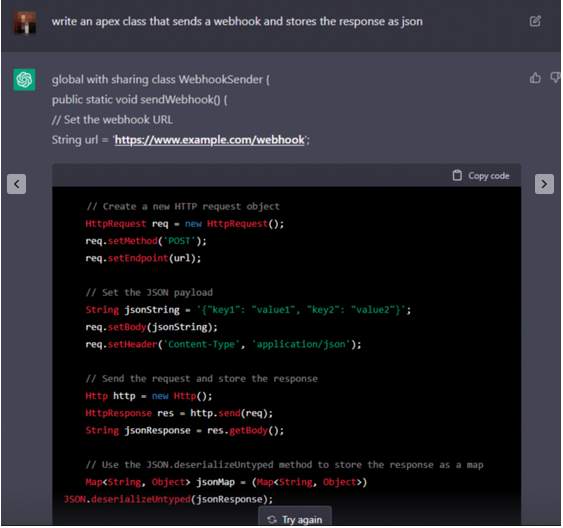563x528 pixels.
Task: Click the code block header bar
Action: [287, 176]
